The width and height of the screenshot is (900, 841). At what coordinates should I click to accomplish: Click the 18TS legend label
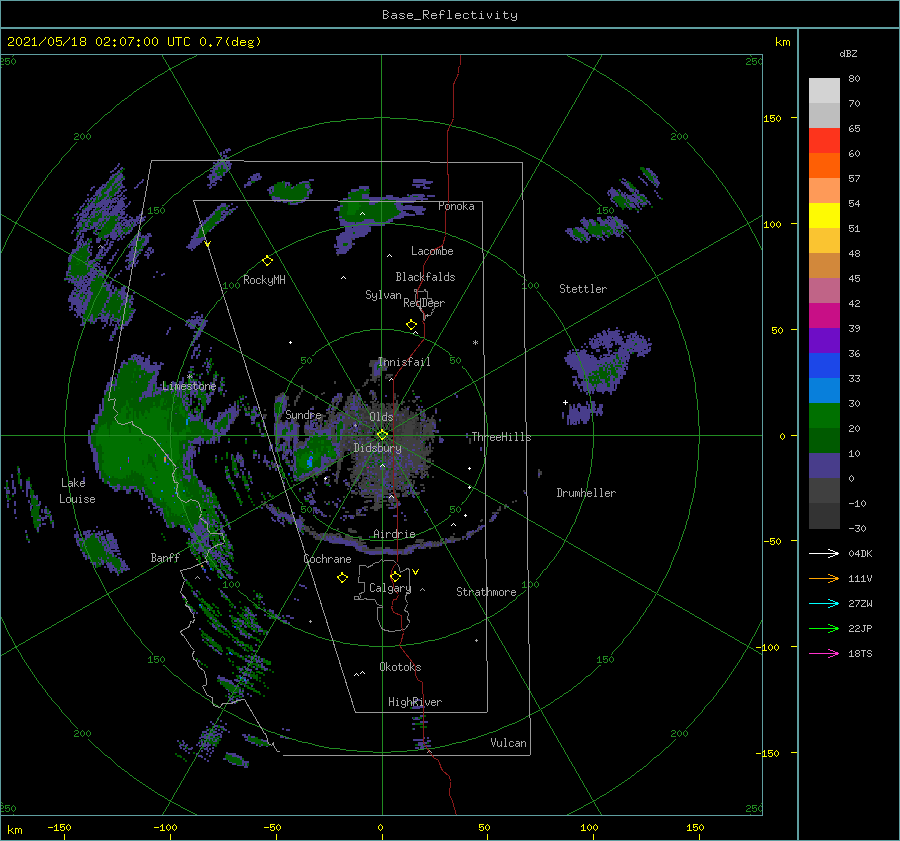[860, 653]
